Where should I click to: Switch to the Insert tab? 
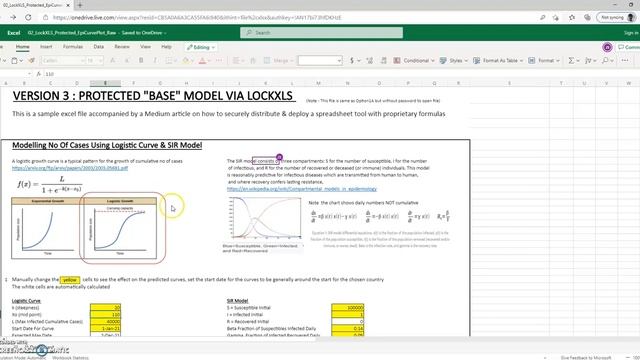pyautogui.click(x=46, y=47)
